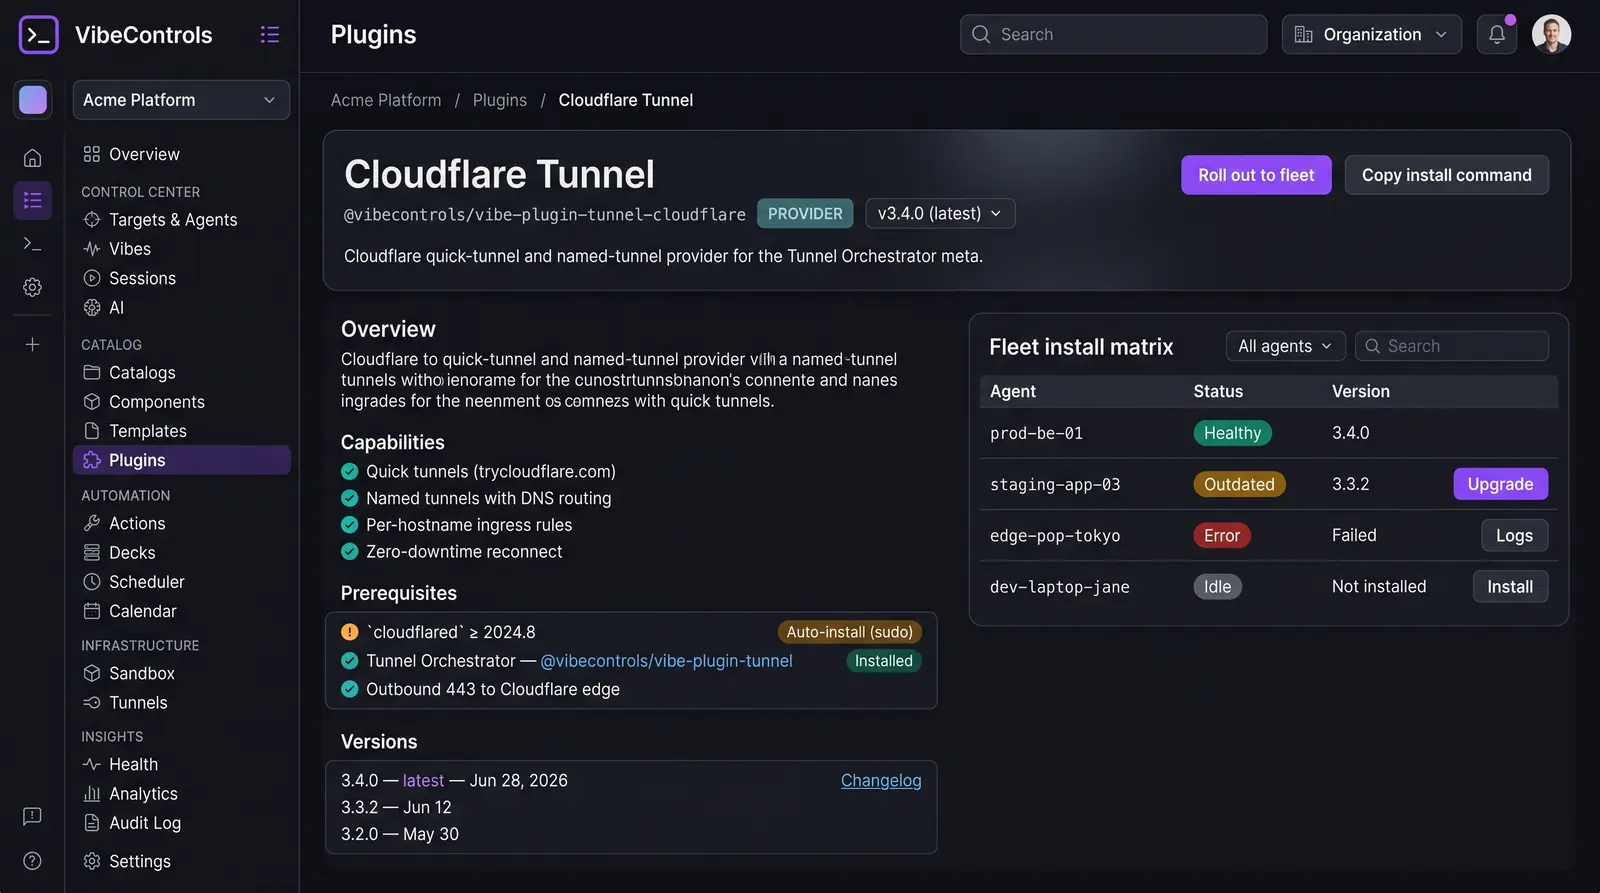Image resolution: width=1600 pixels, height=893 pixels.
Task: Click Acme Platform breadcrumb link
Action: (x=386, y=100)
